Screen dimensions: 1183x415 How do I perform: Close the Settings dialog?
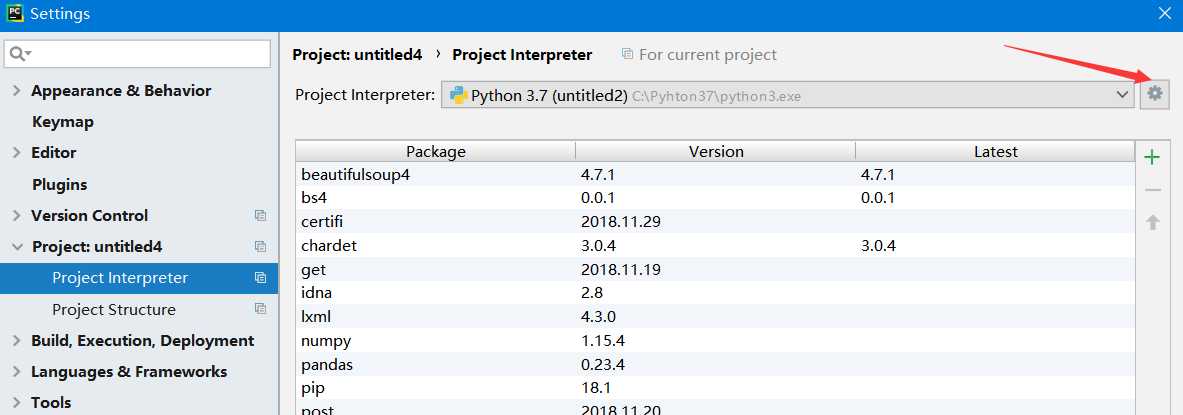coord(1164,13)
